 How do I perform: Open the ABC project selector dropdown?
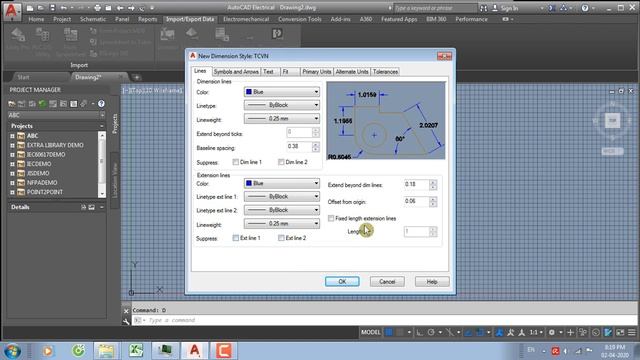(56, 115)
